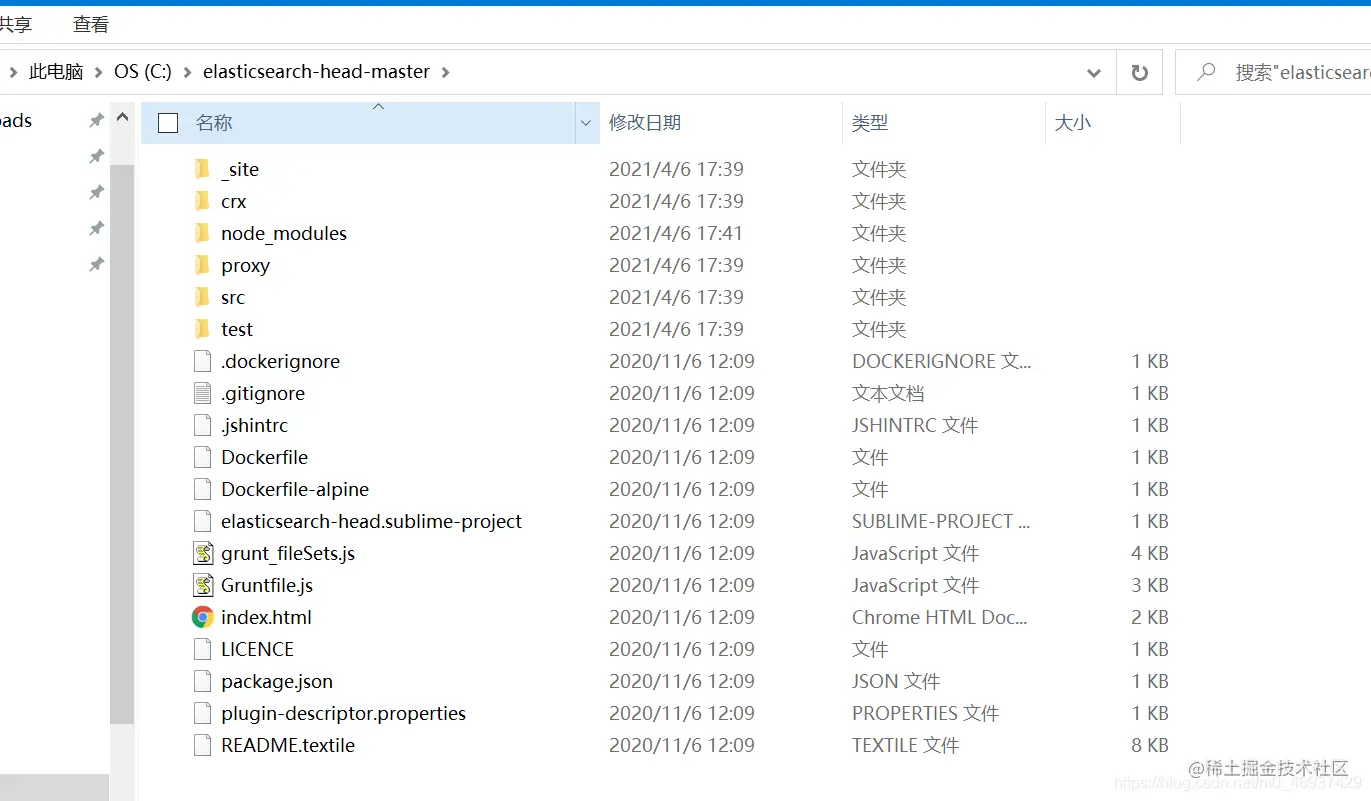Select the .gitignore file name

click(x=263, y=393)
